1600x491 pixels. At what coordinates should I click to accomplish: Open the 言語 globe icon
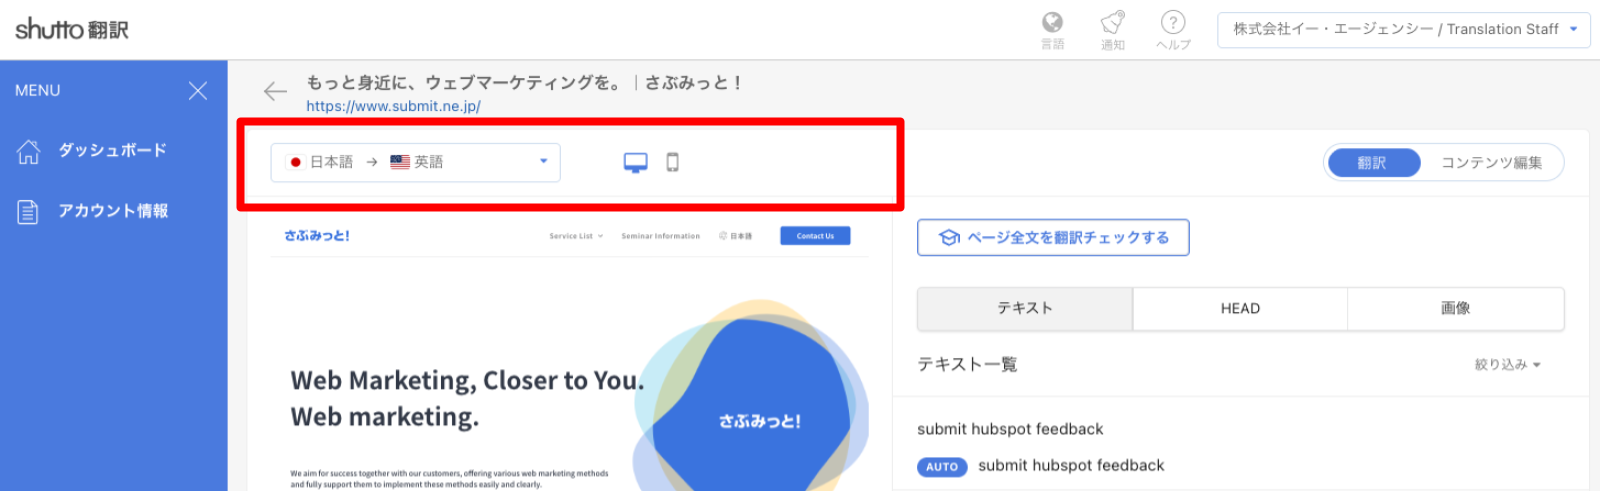click(x=1052, y=30)
